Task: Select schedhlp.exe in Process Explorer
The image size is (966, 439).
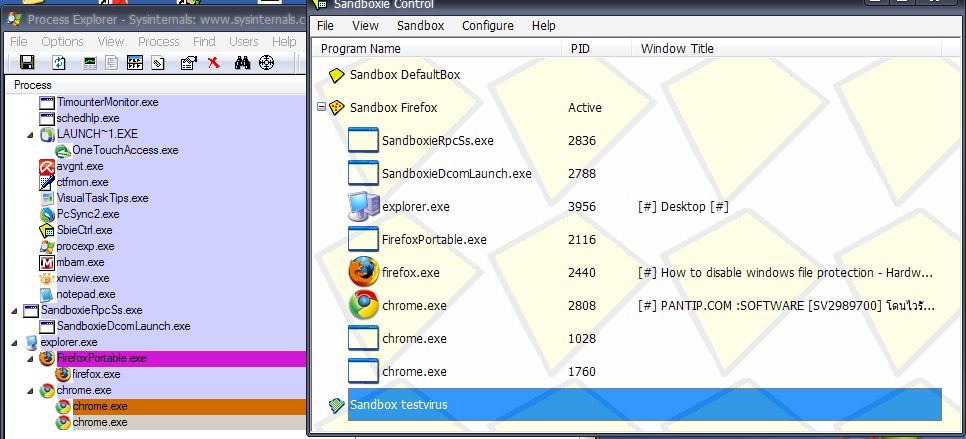Action: click(x=88, y=118)
